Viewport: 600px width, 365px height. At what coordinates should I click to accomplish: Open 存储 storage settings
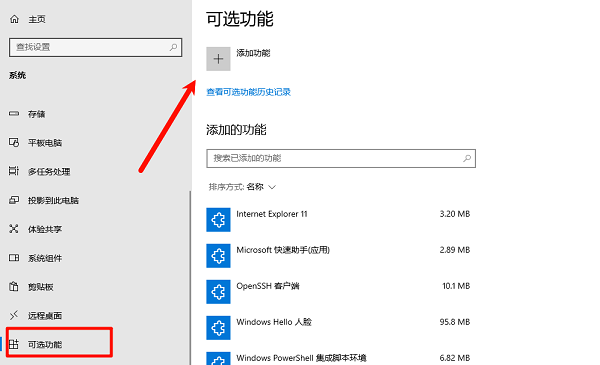36,114
